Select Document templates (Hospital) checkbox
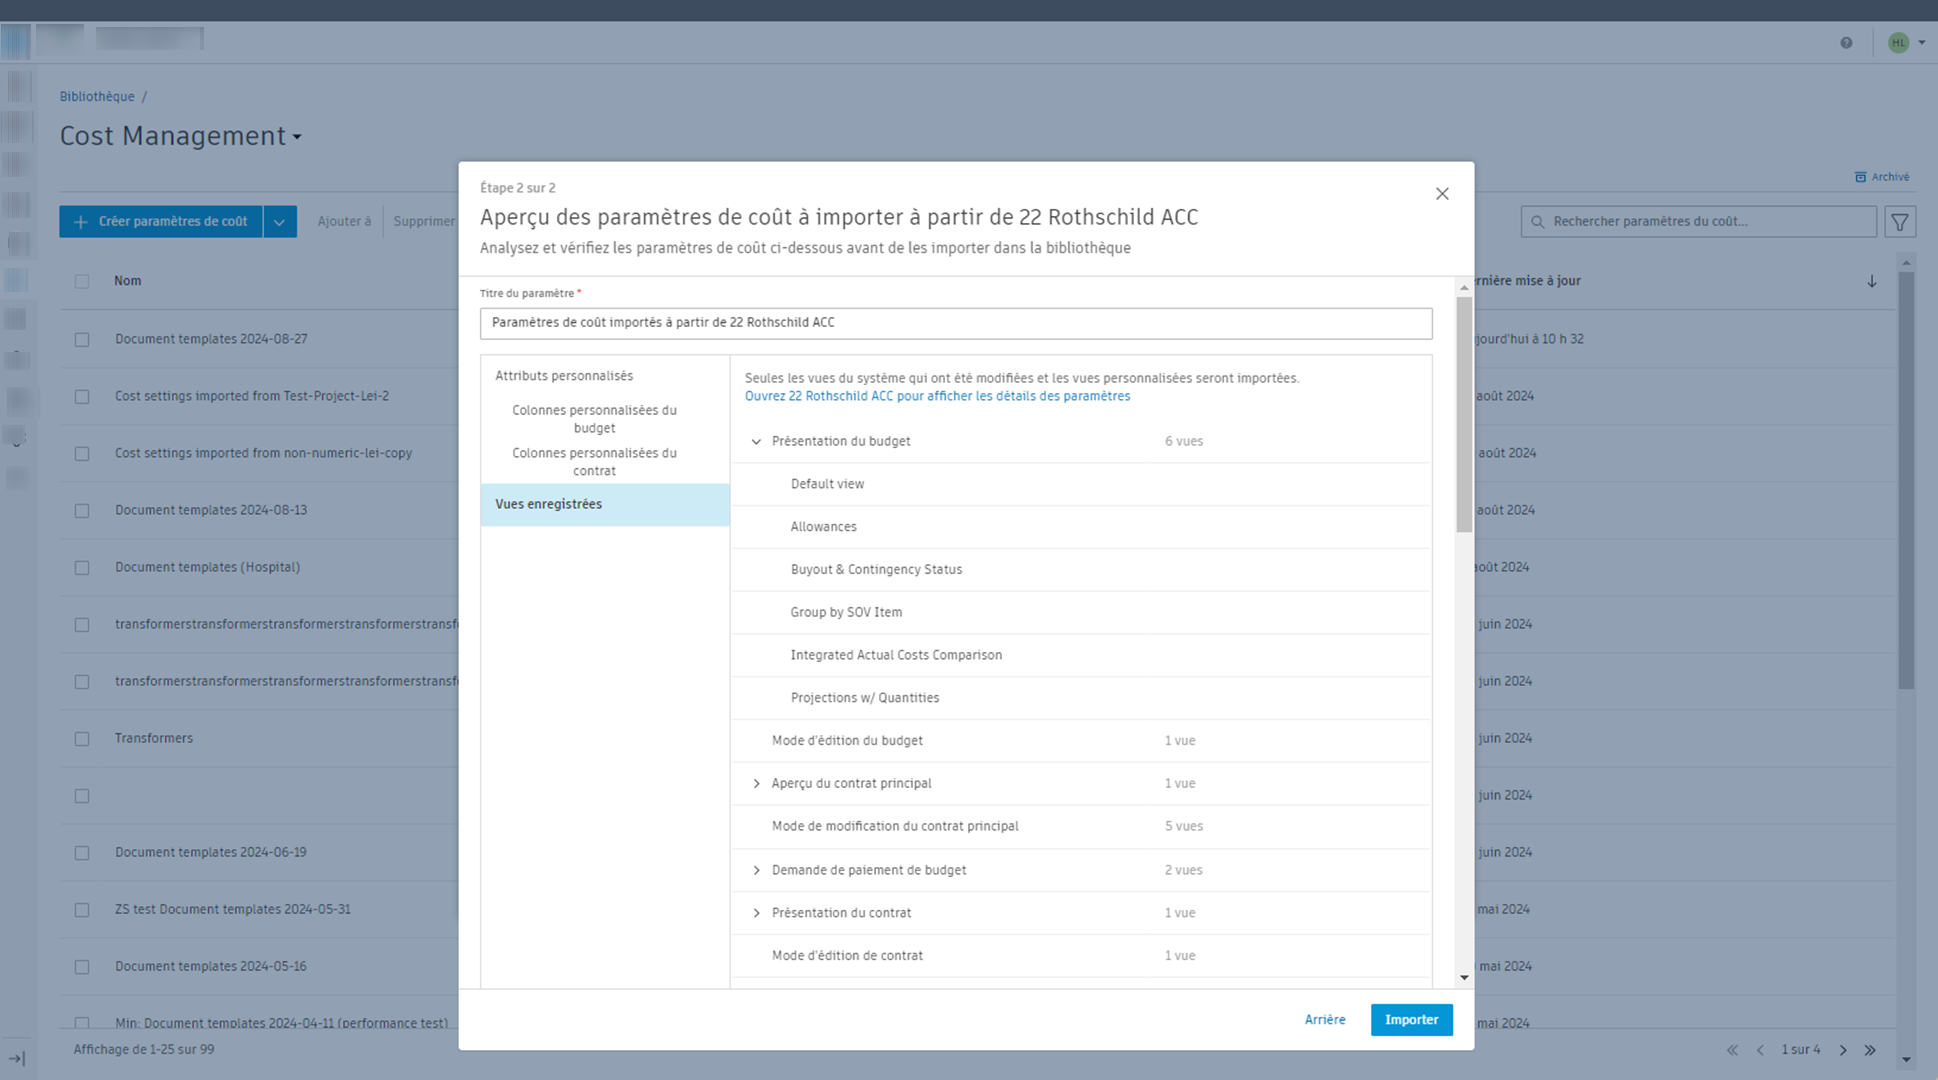This screenshot has width=1938, height=1080. [x=82, y=568]
